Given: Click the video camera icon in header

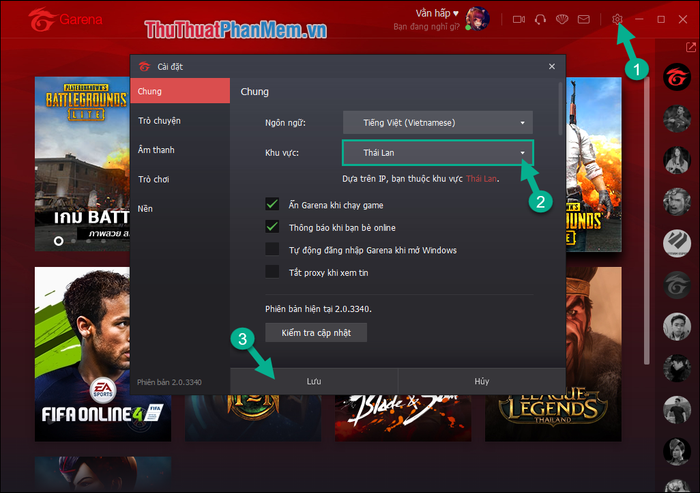Looking at the screenshot, I should coord(518,19).
